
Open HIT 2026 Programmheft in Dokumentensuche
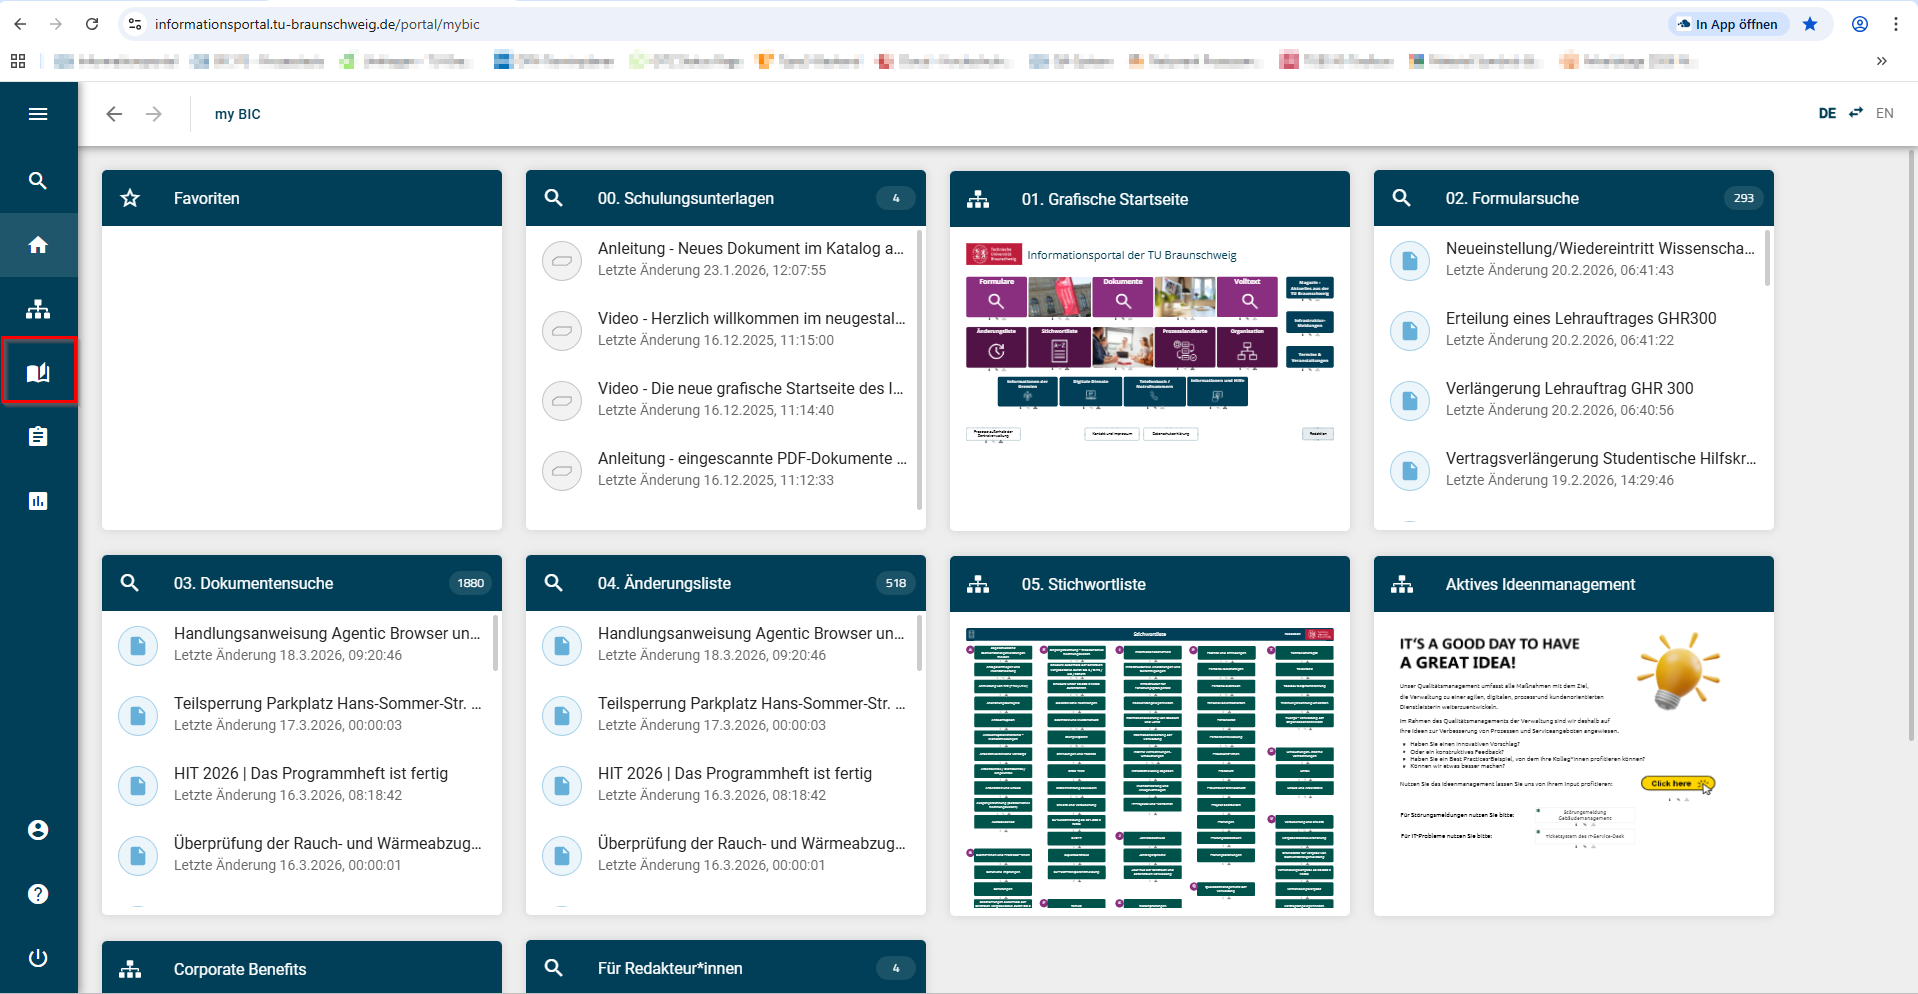click(310, 774)
